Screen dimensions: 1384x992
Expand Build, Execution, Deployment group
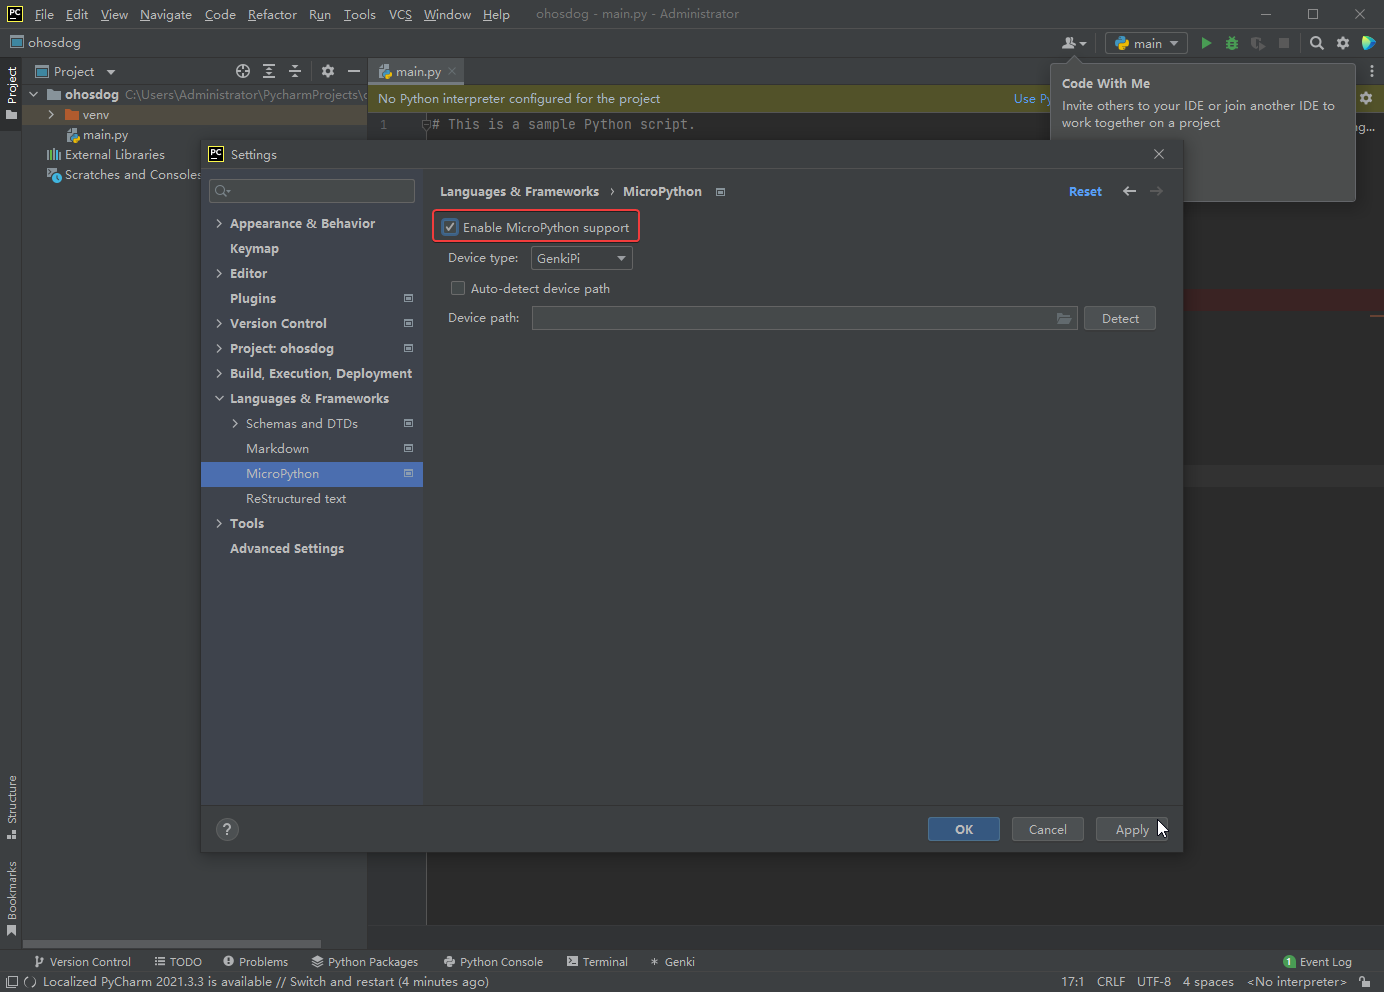pyautogui.click(x=219, y=374)
